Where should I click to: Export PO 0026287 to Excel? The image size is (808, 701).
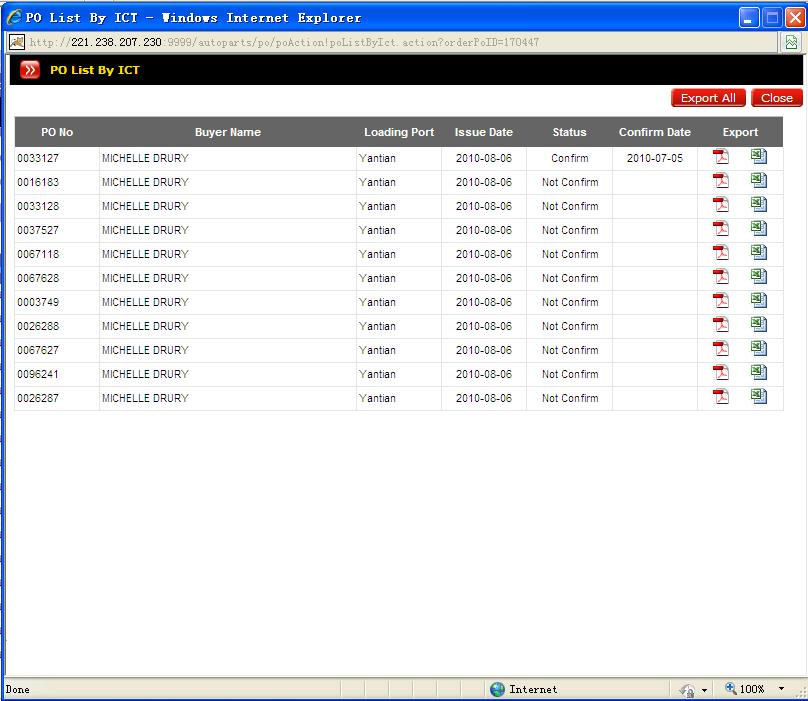[759, 397]
